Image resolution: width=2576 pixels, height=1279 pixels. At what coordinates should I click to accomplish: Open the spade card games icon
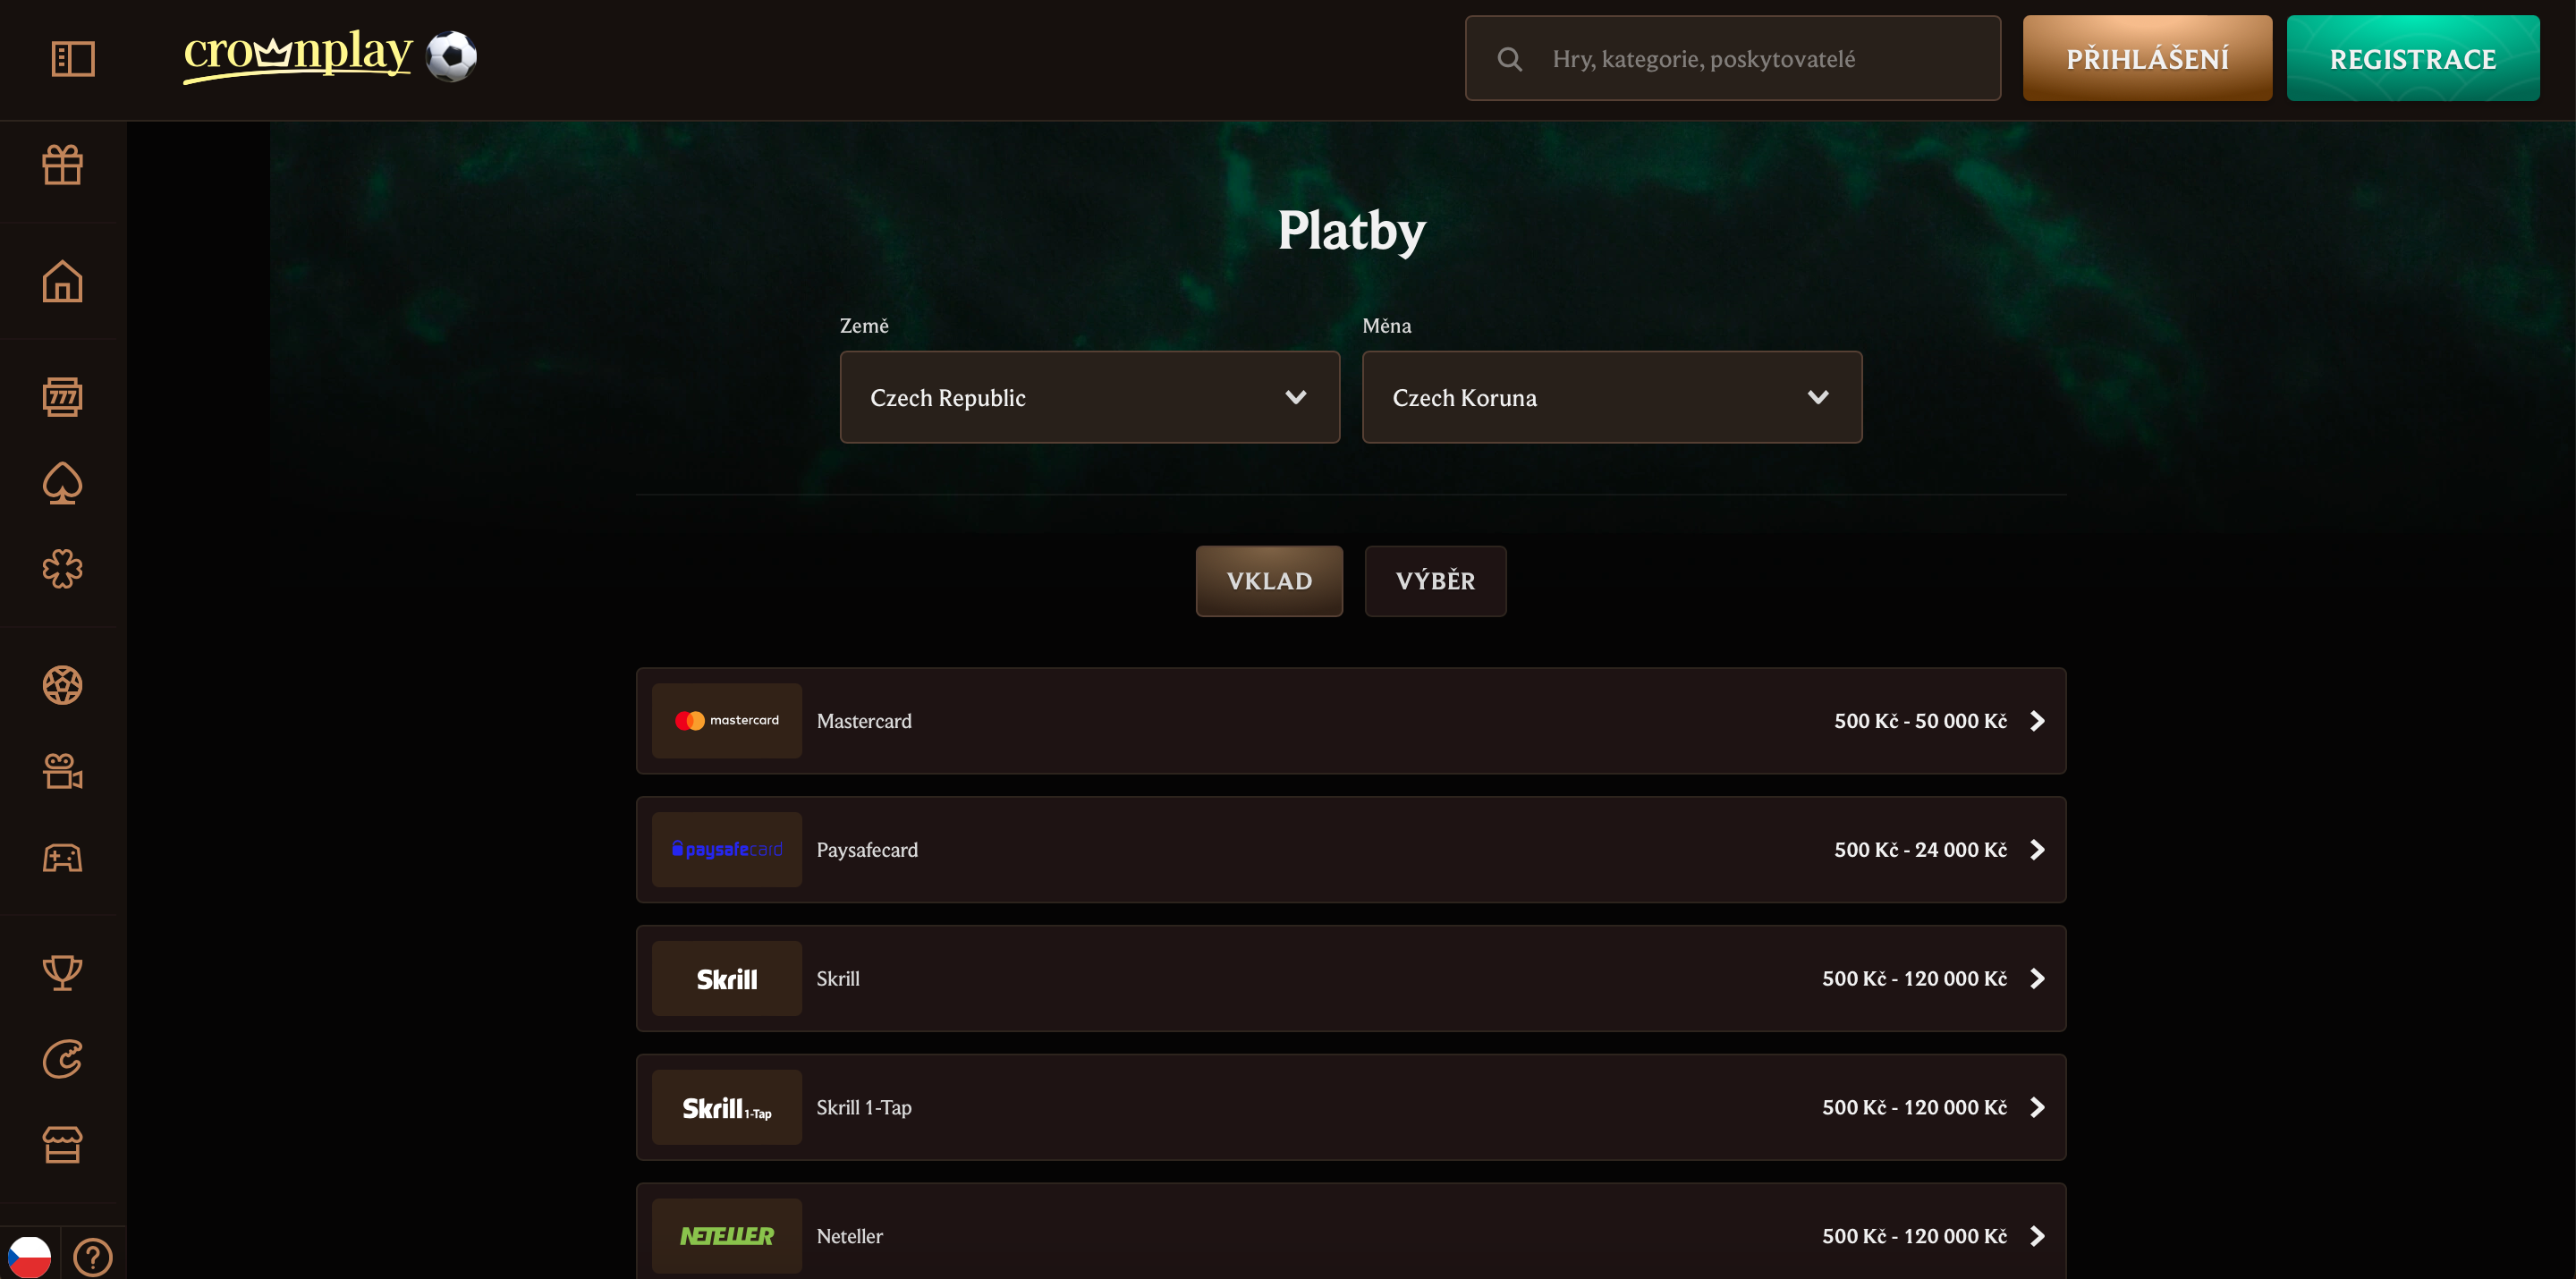[x=62, y=483]
